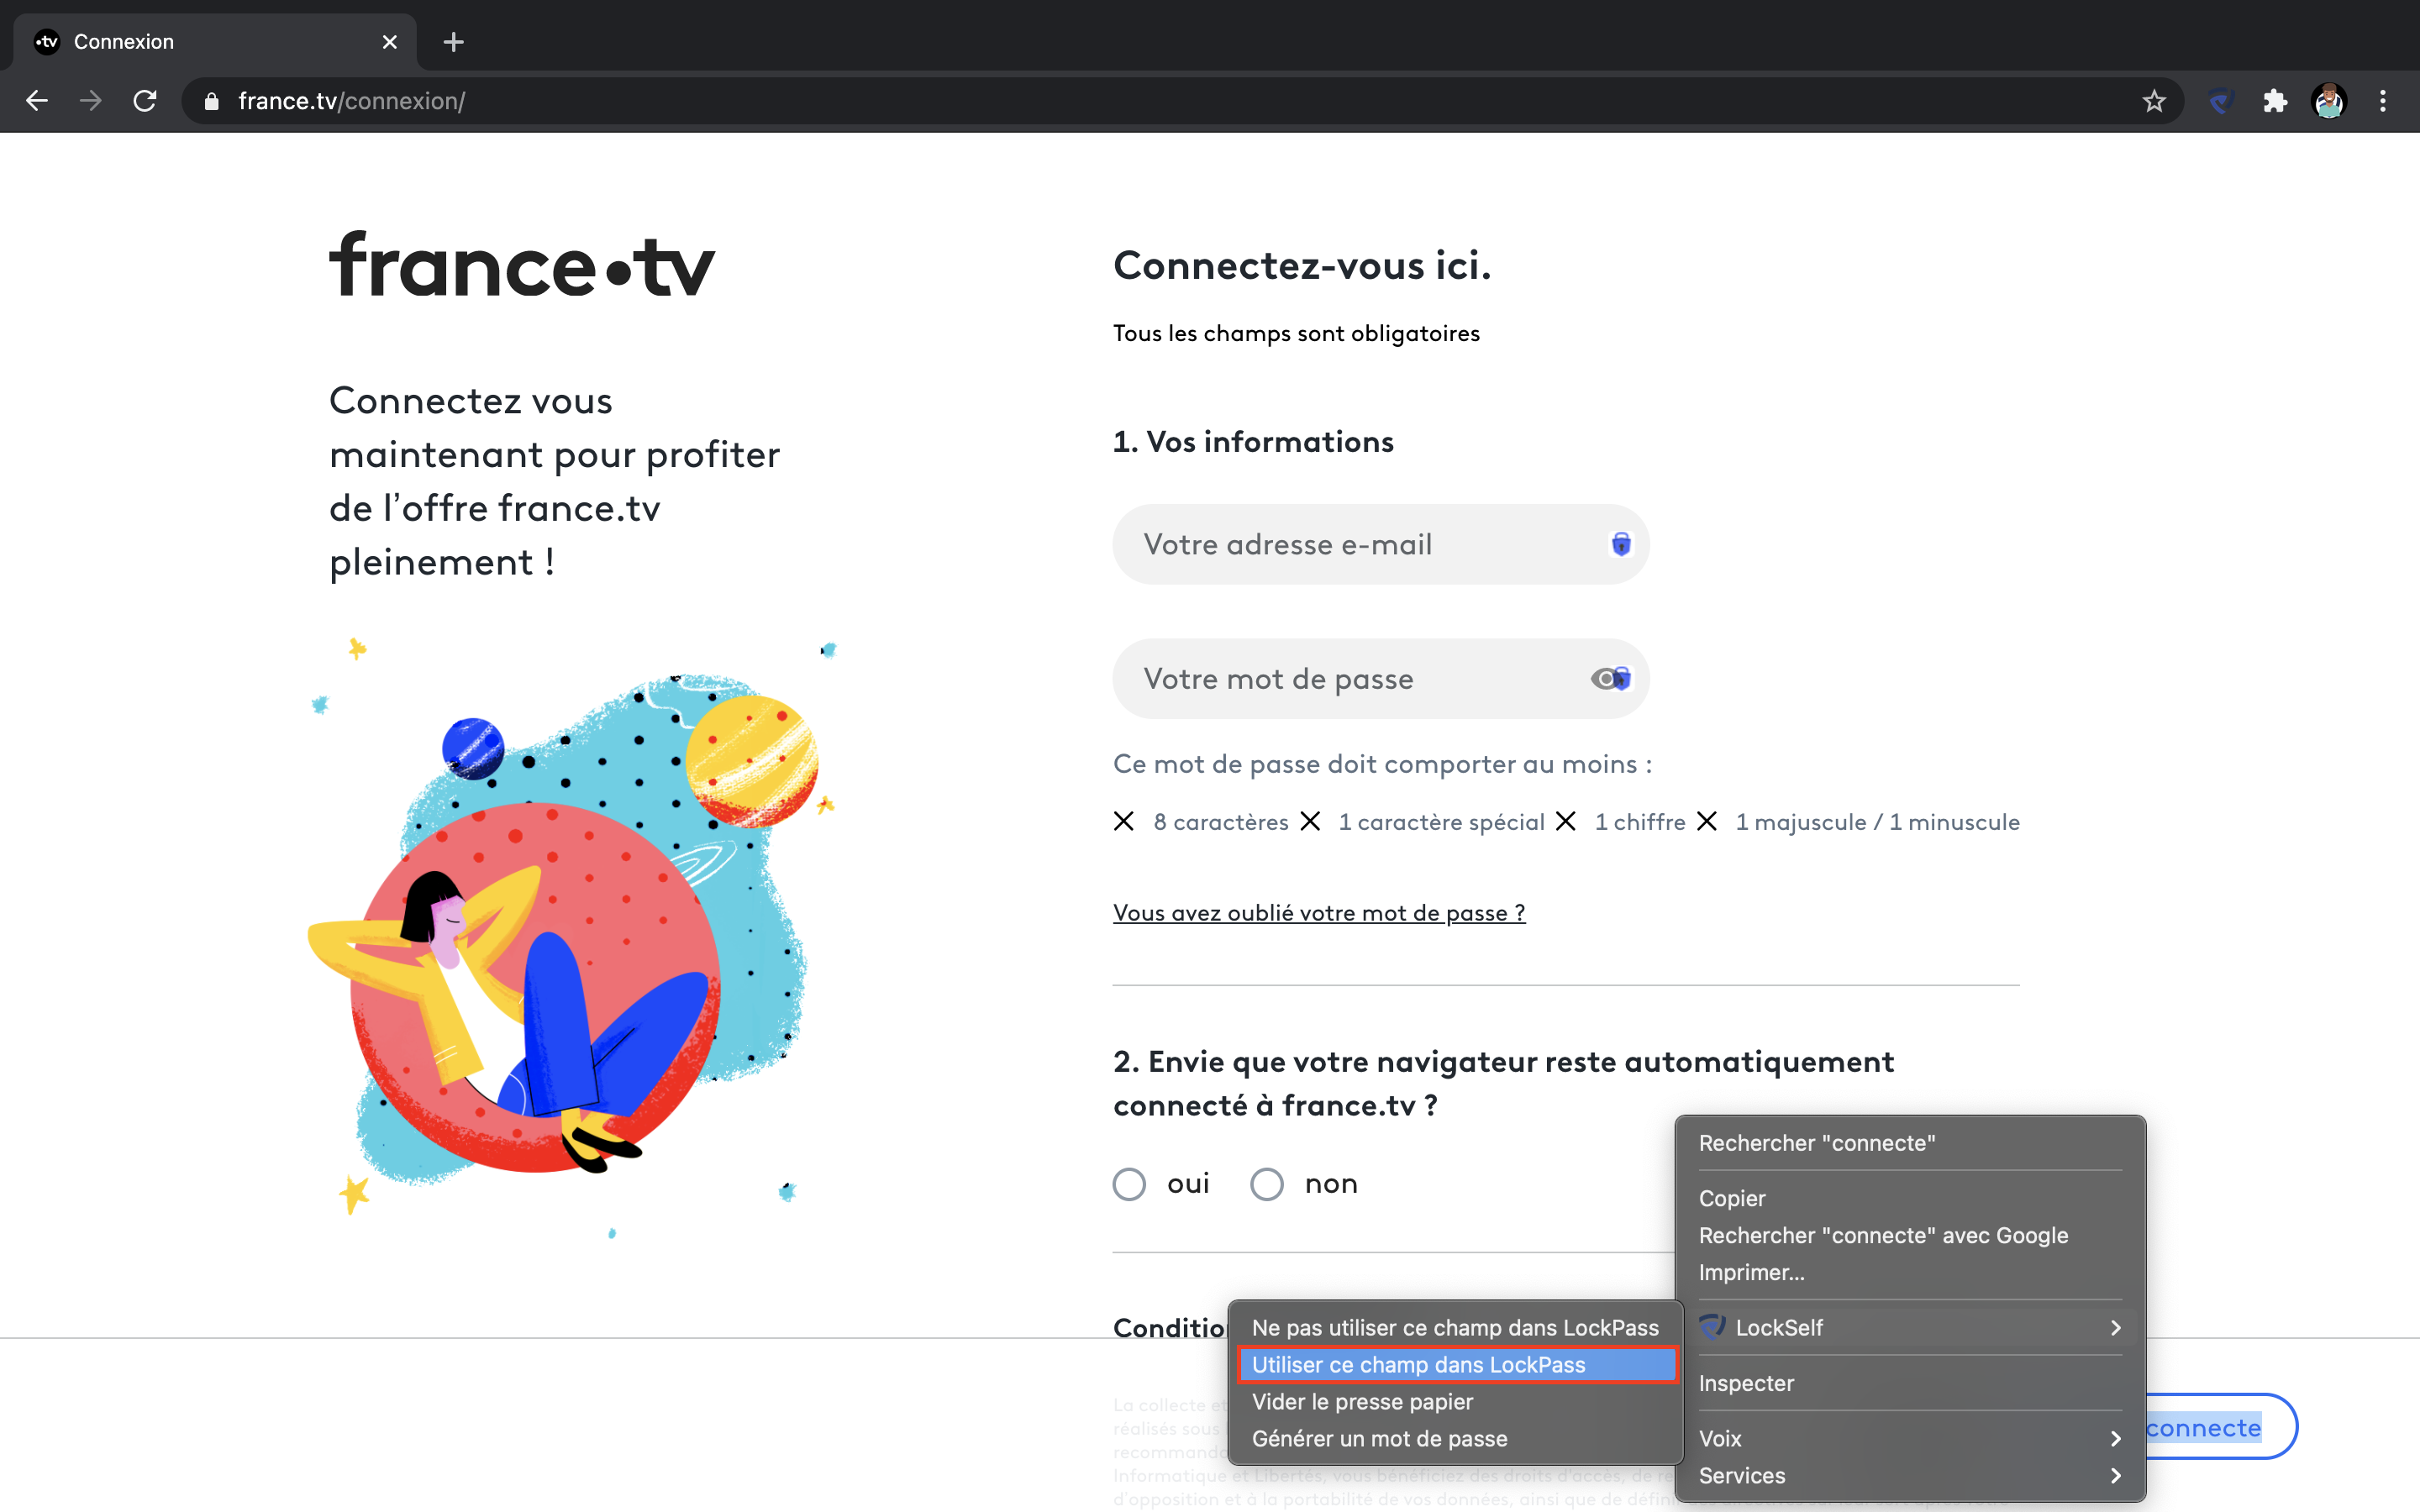Screen dimensions: 2420x1512
Task: Click the '8 caractères' requirement
Action: pos(1220,822)
